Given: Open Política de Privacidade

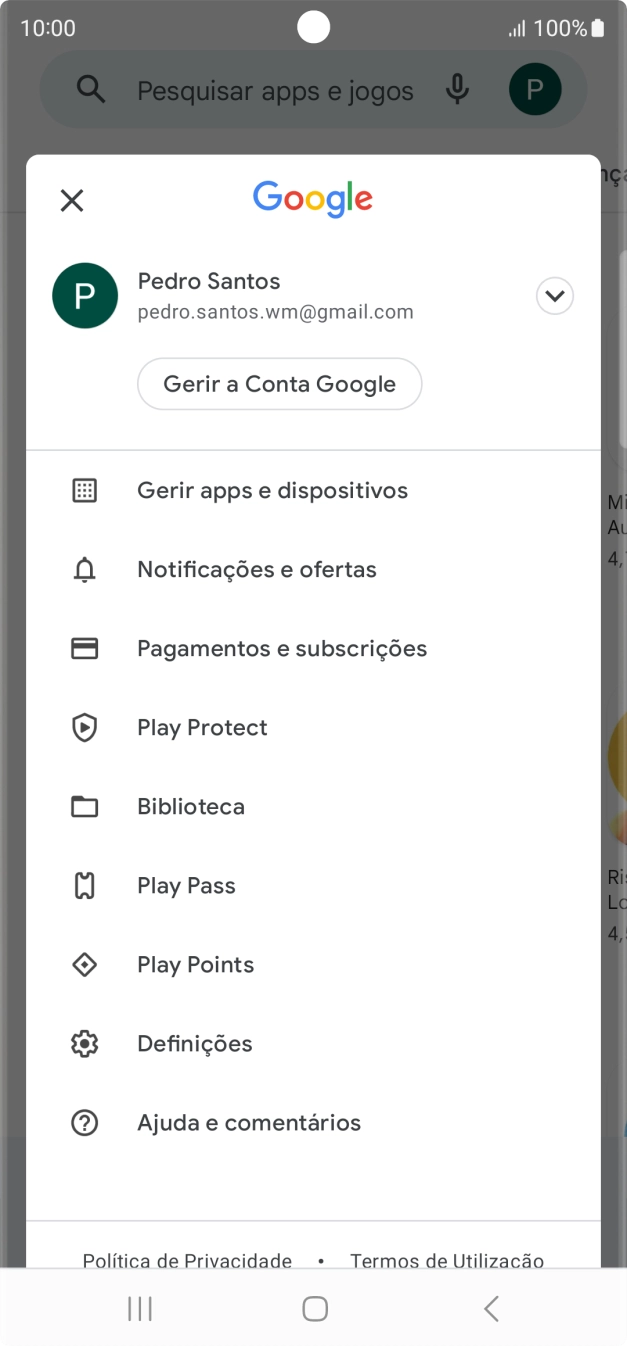Looking at the screenshot, I should tap(186, 1260).
